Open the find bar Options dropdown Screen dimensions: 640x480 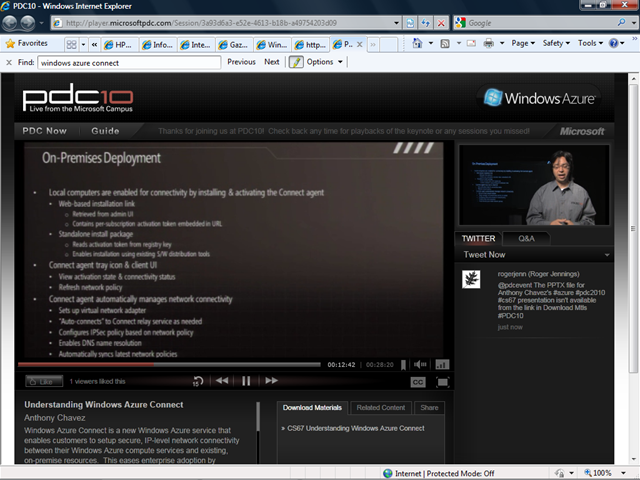coord(323,62)
